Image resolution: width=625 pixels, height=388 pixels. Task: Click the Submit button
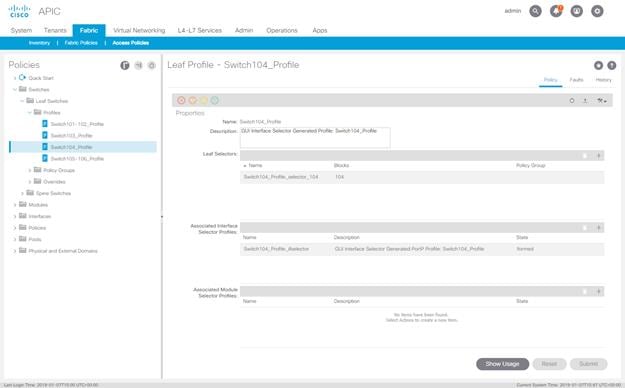pyautogui.click(x=588, y=364)
